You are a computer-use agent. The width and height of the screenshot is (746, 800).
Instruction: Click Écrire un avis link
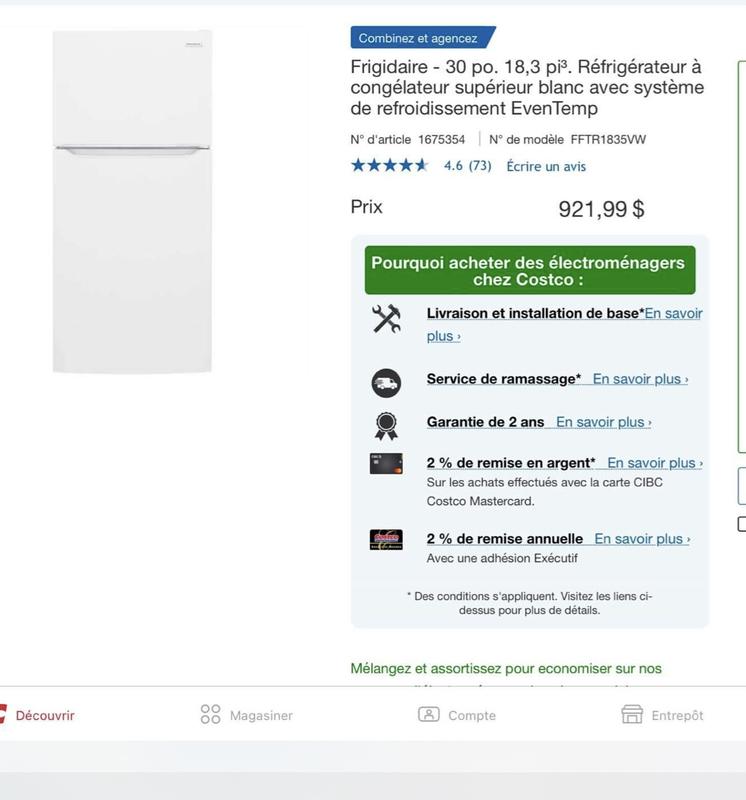pyautogui.click(x=546, y=166)
